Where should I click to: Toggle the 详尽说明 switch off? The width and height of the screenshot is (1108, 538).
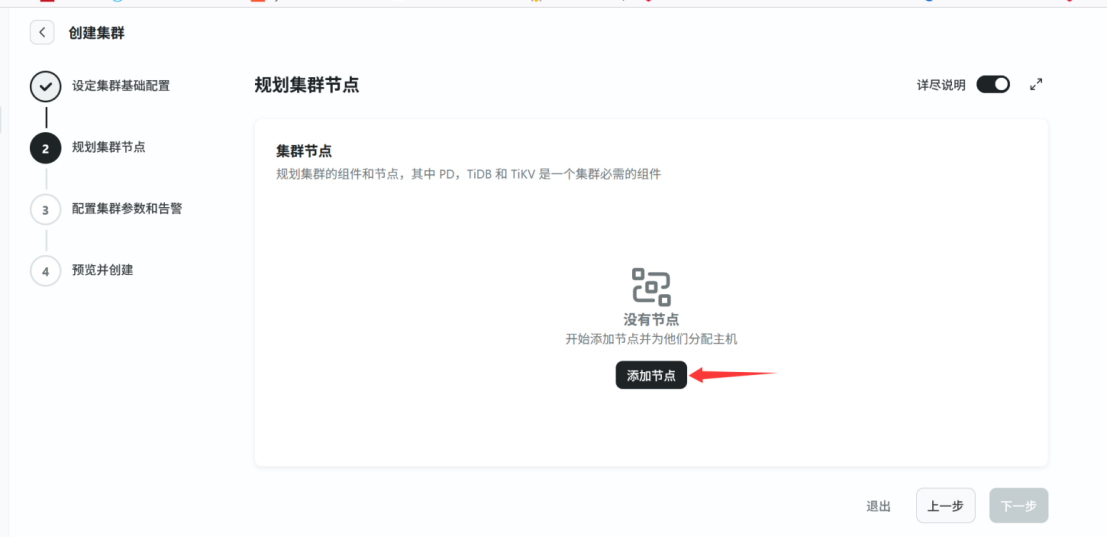click(992, 85)
